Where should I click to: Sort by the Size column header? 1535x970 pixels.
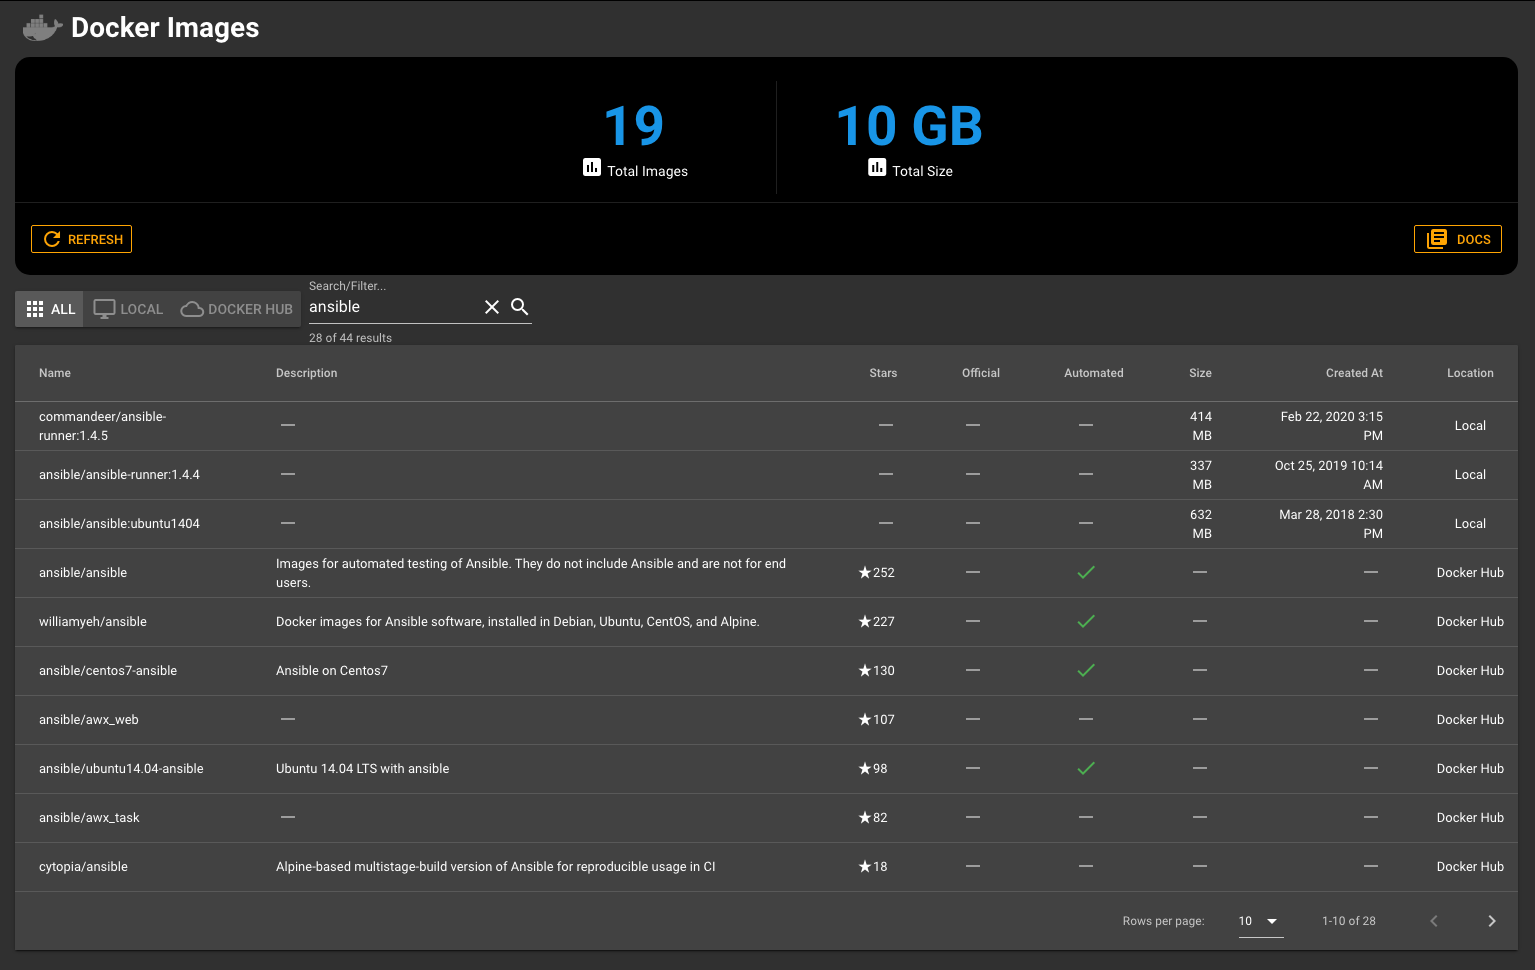[x=1200, y=373]
